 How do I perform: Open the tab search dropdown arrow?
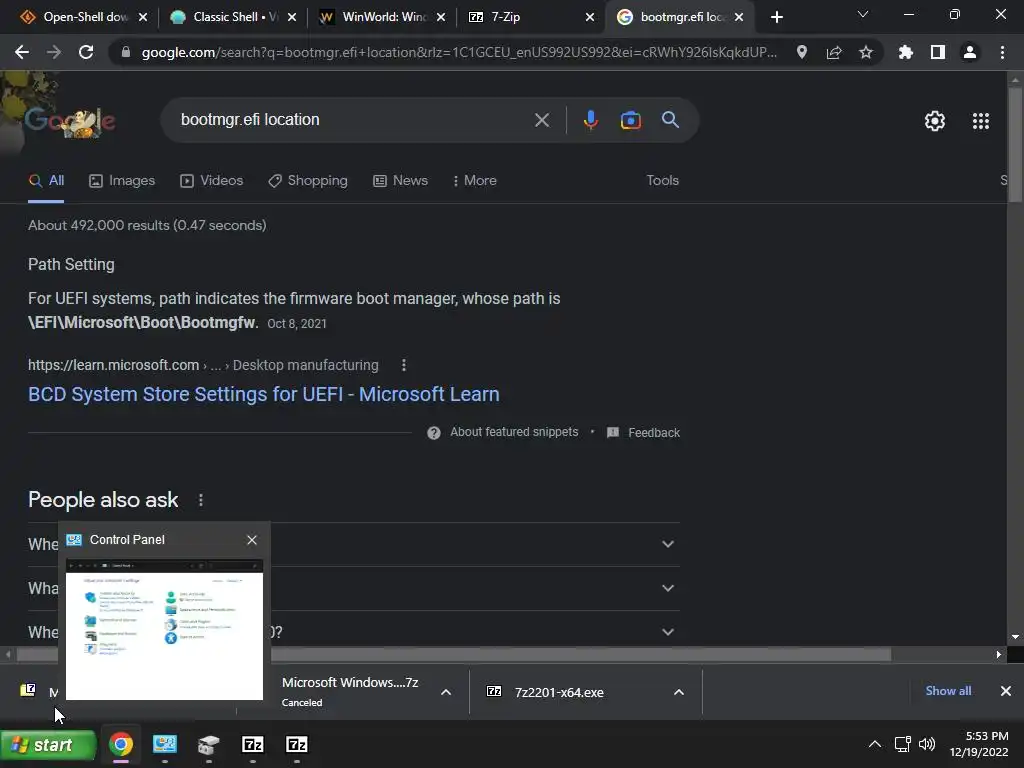click(x=863, y=14)
